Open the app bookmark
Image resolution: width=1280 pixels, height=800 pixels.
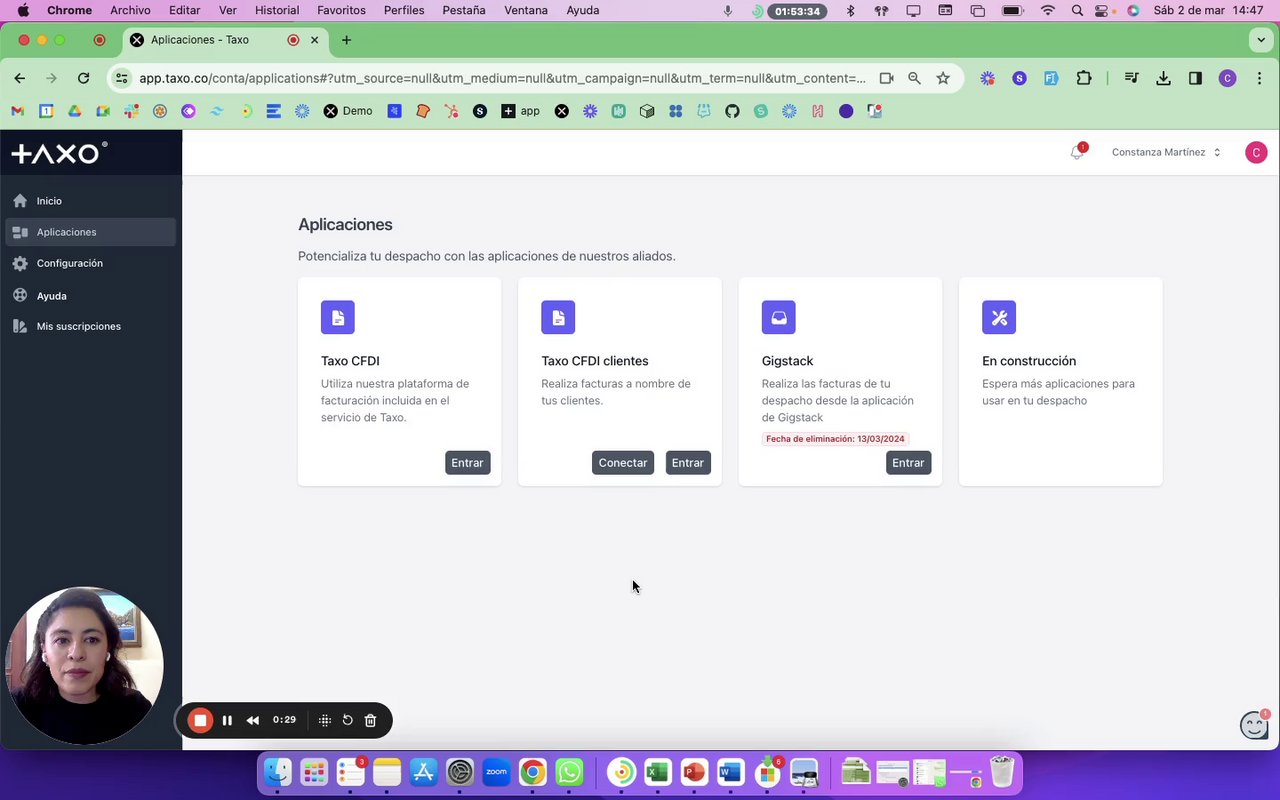[520, 111]
